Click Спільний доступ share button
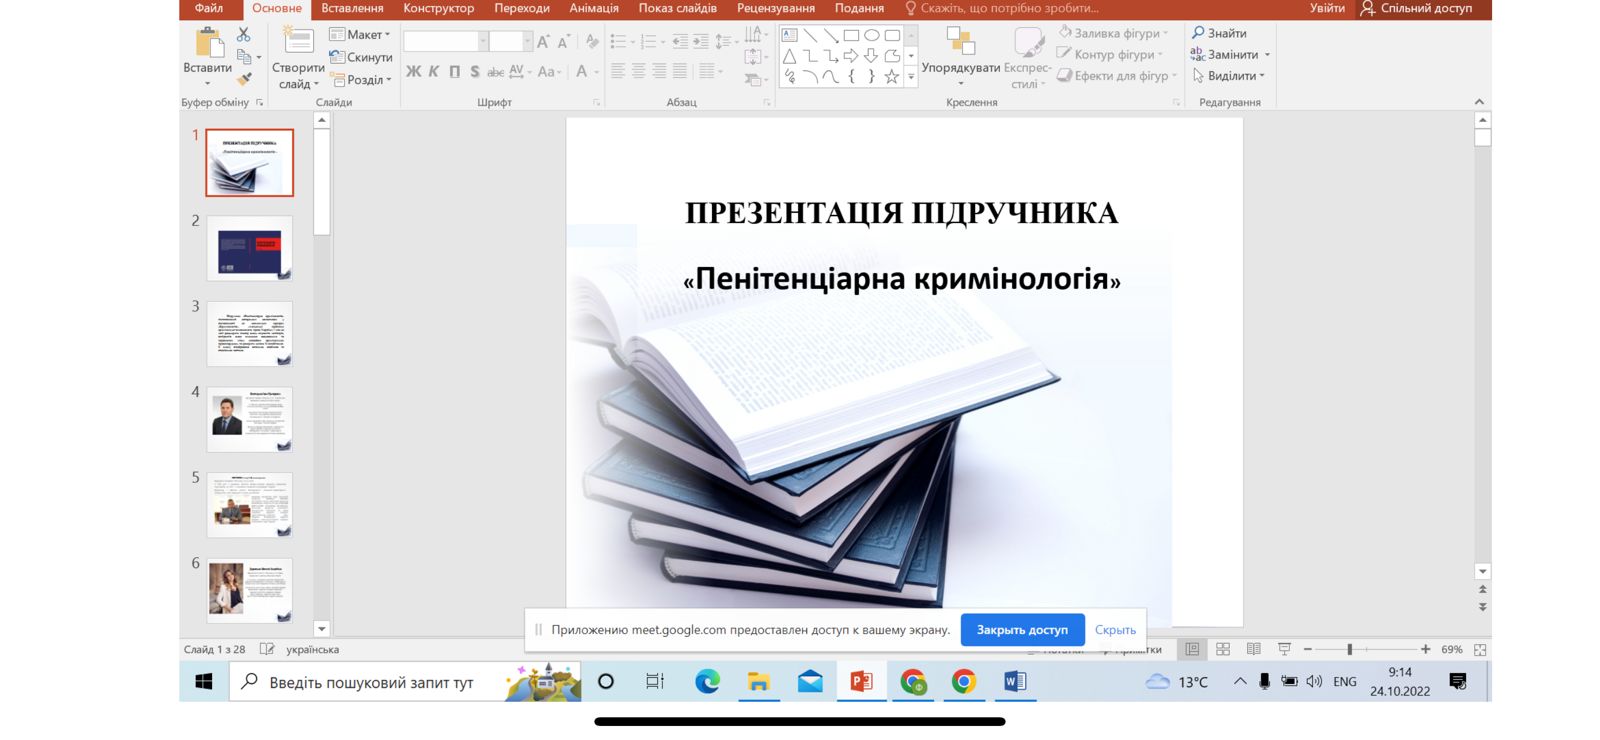 click(x=1417, y=8)
